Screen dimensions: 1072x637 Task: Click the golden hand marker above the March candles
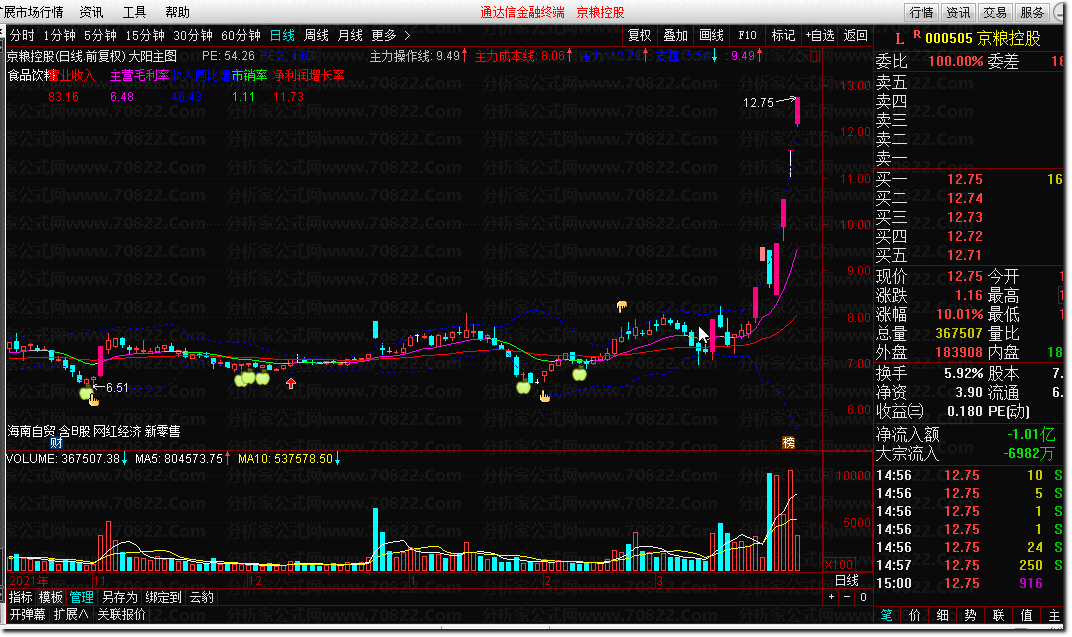[621, 306]
